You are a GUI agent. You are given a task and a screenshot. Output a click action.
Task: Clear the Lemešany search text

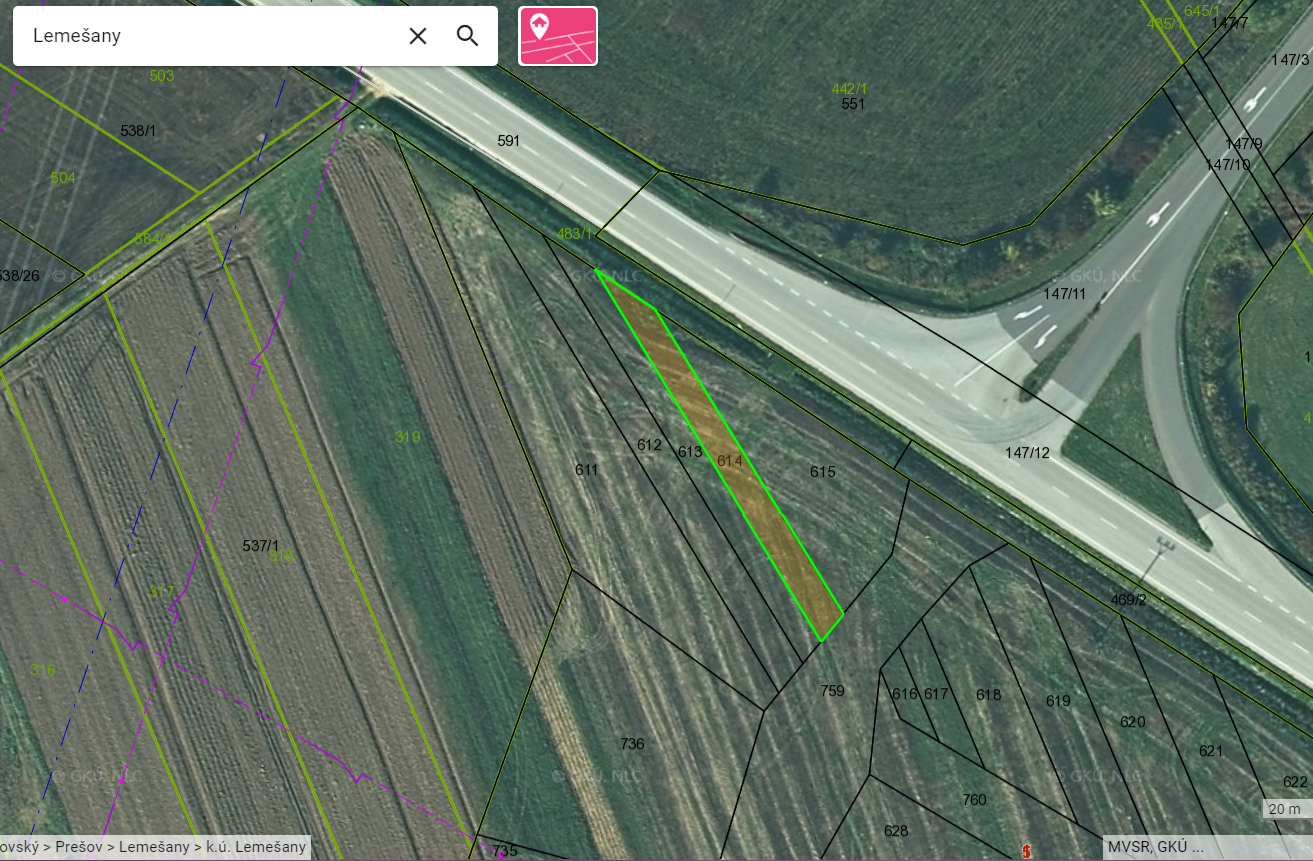tap(418, 36)
